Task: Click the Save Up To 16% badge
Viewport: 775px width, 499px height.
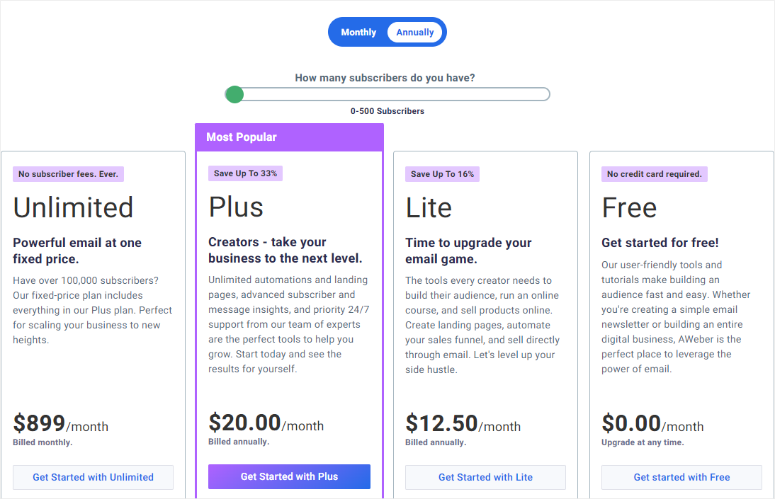Action: tap(442, 174)
